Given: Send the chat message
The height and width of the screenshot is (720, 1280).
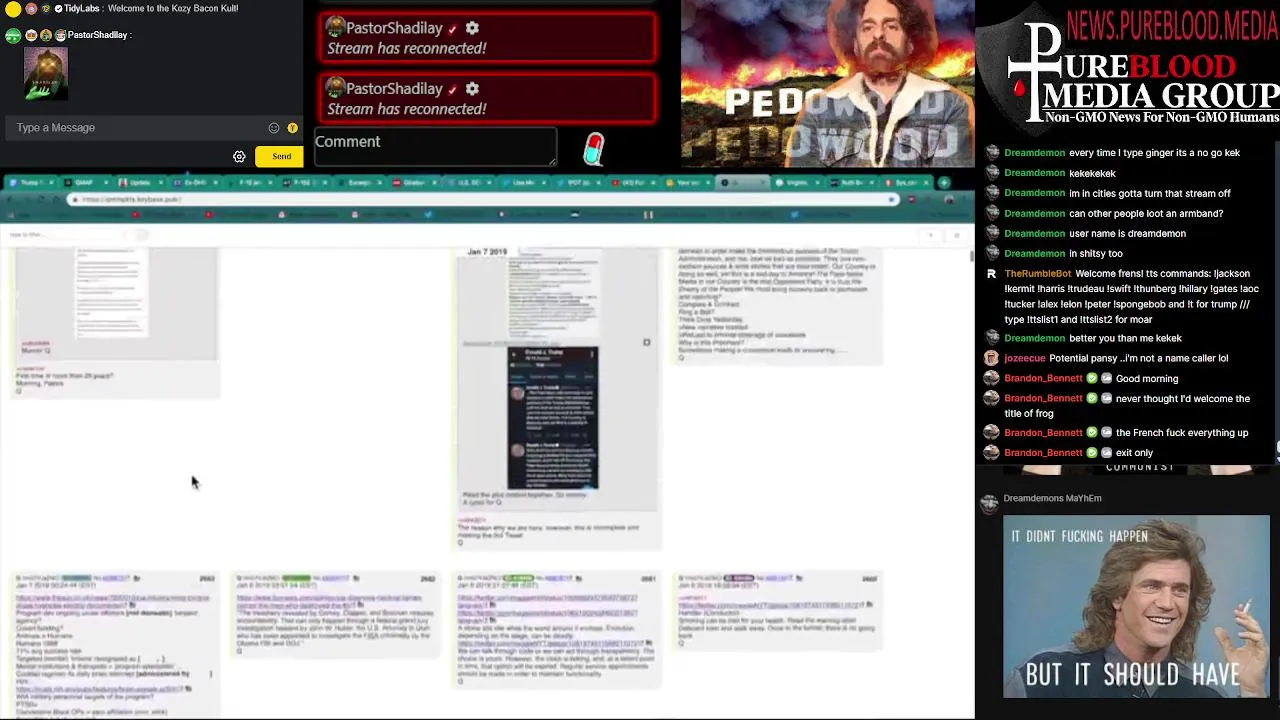Looking at the screenshot, I should [x=281, y=157].
